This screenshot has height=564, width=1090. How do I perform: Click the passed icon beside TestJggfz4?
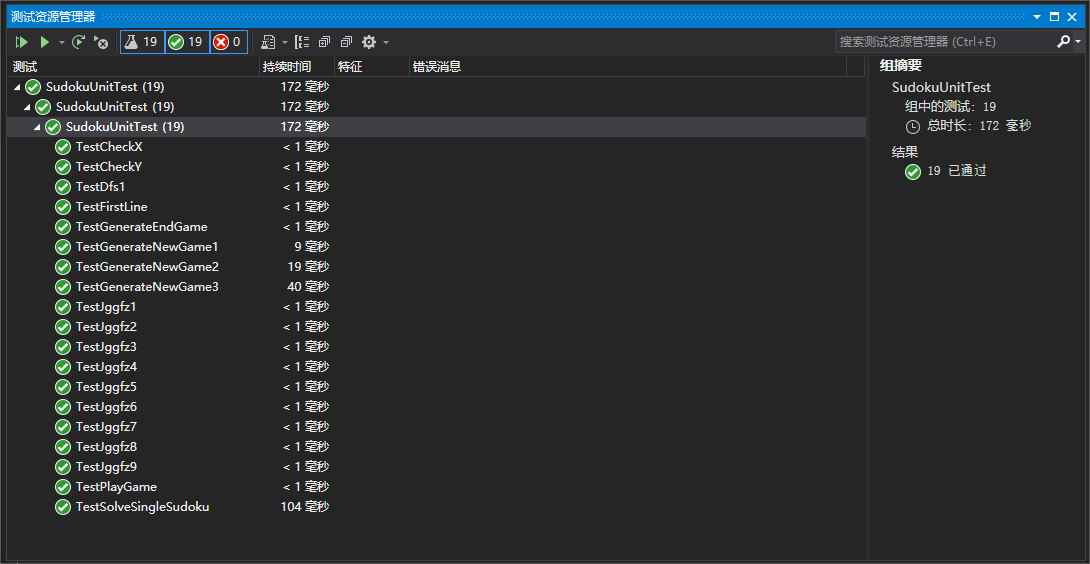coord(63,367)
